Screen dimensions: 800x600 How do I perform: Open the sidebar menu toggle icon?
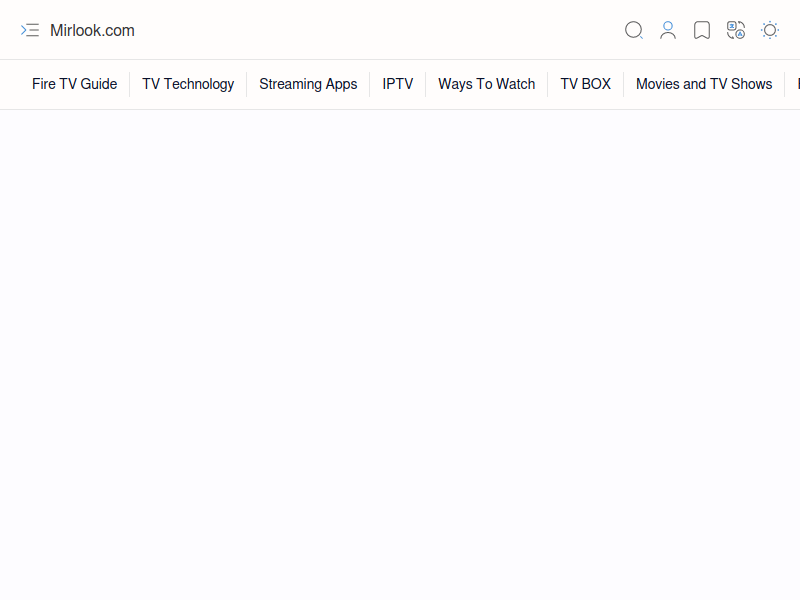(30, 30)
